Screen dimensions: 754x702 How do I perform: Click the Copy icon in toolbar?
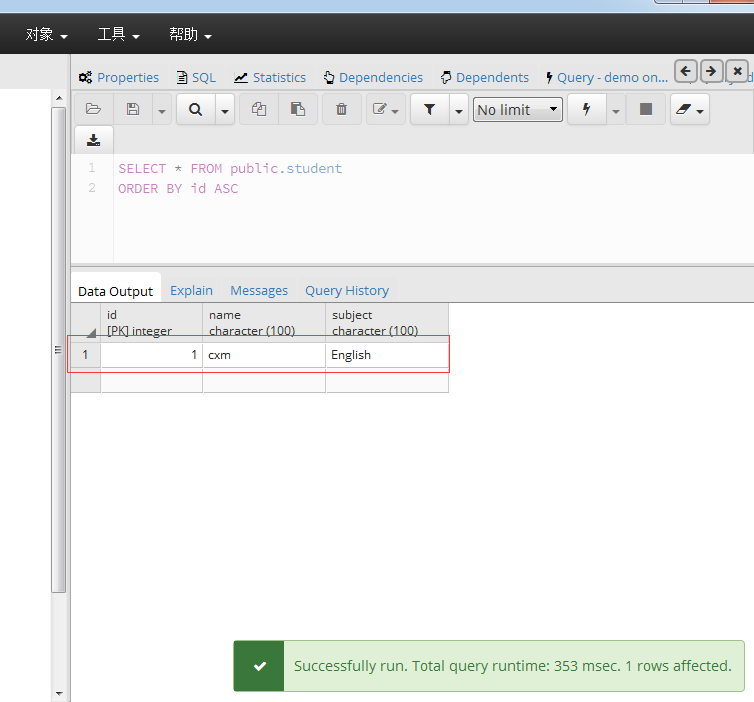tap(259, 110)
